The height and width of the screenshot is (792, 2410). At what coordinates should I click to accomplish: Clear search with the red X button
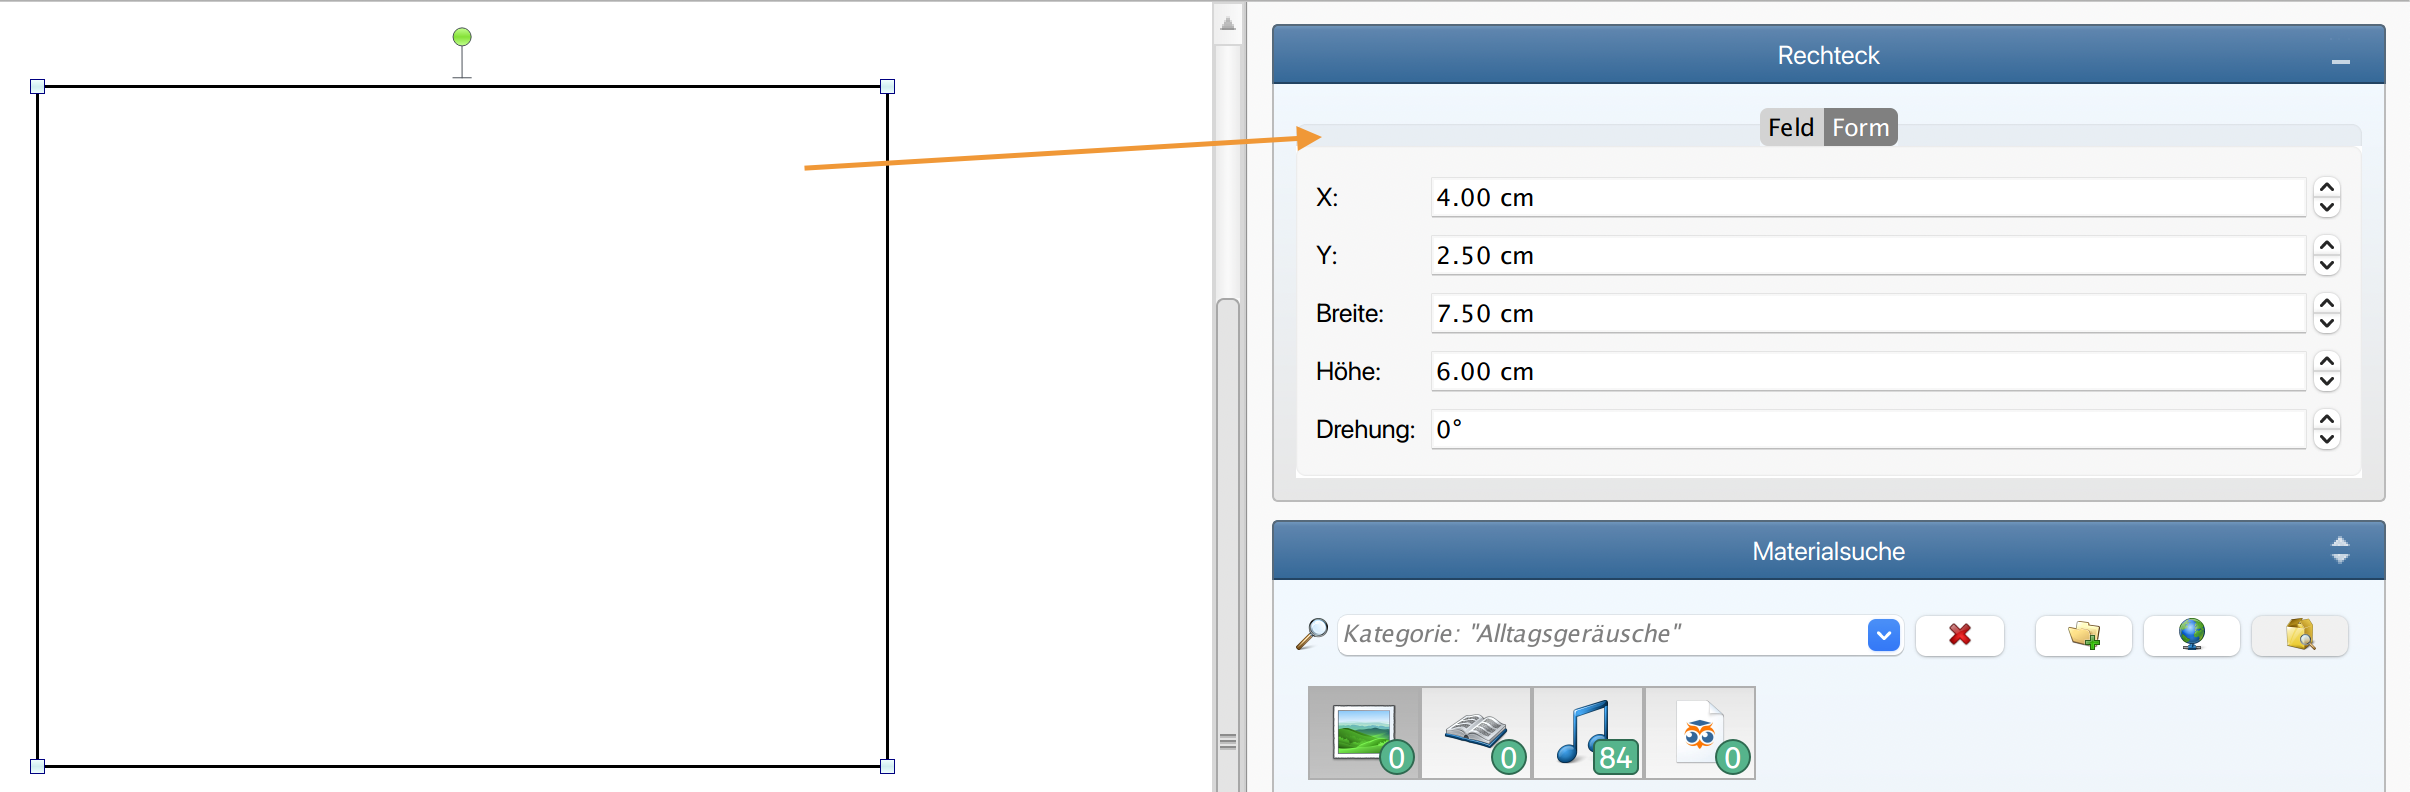coord(1959,635)
